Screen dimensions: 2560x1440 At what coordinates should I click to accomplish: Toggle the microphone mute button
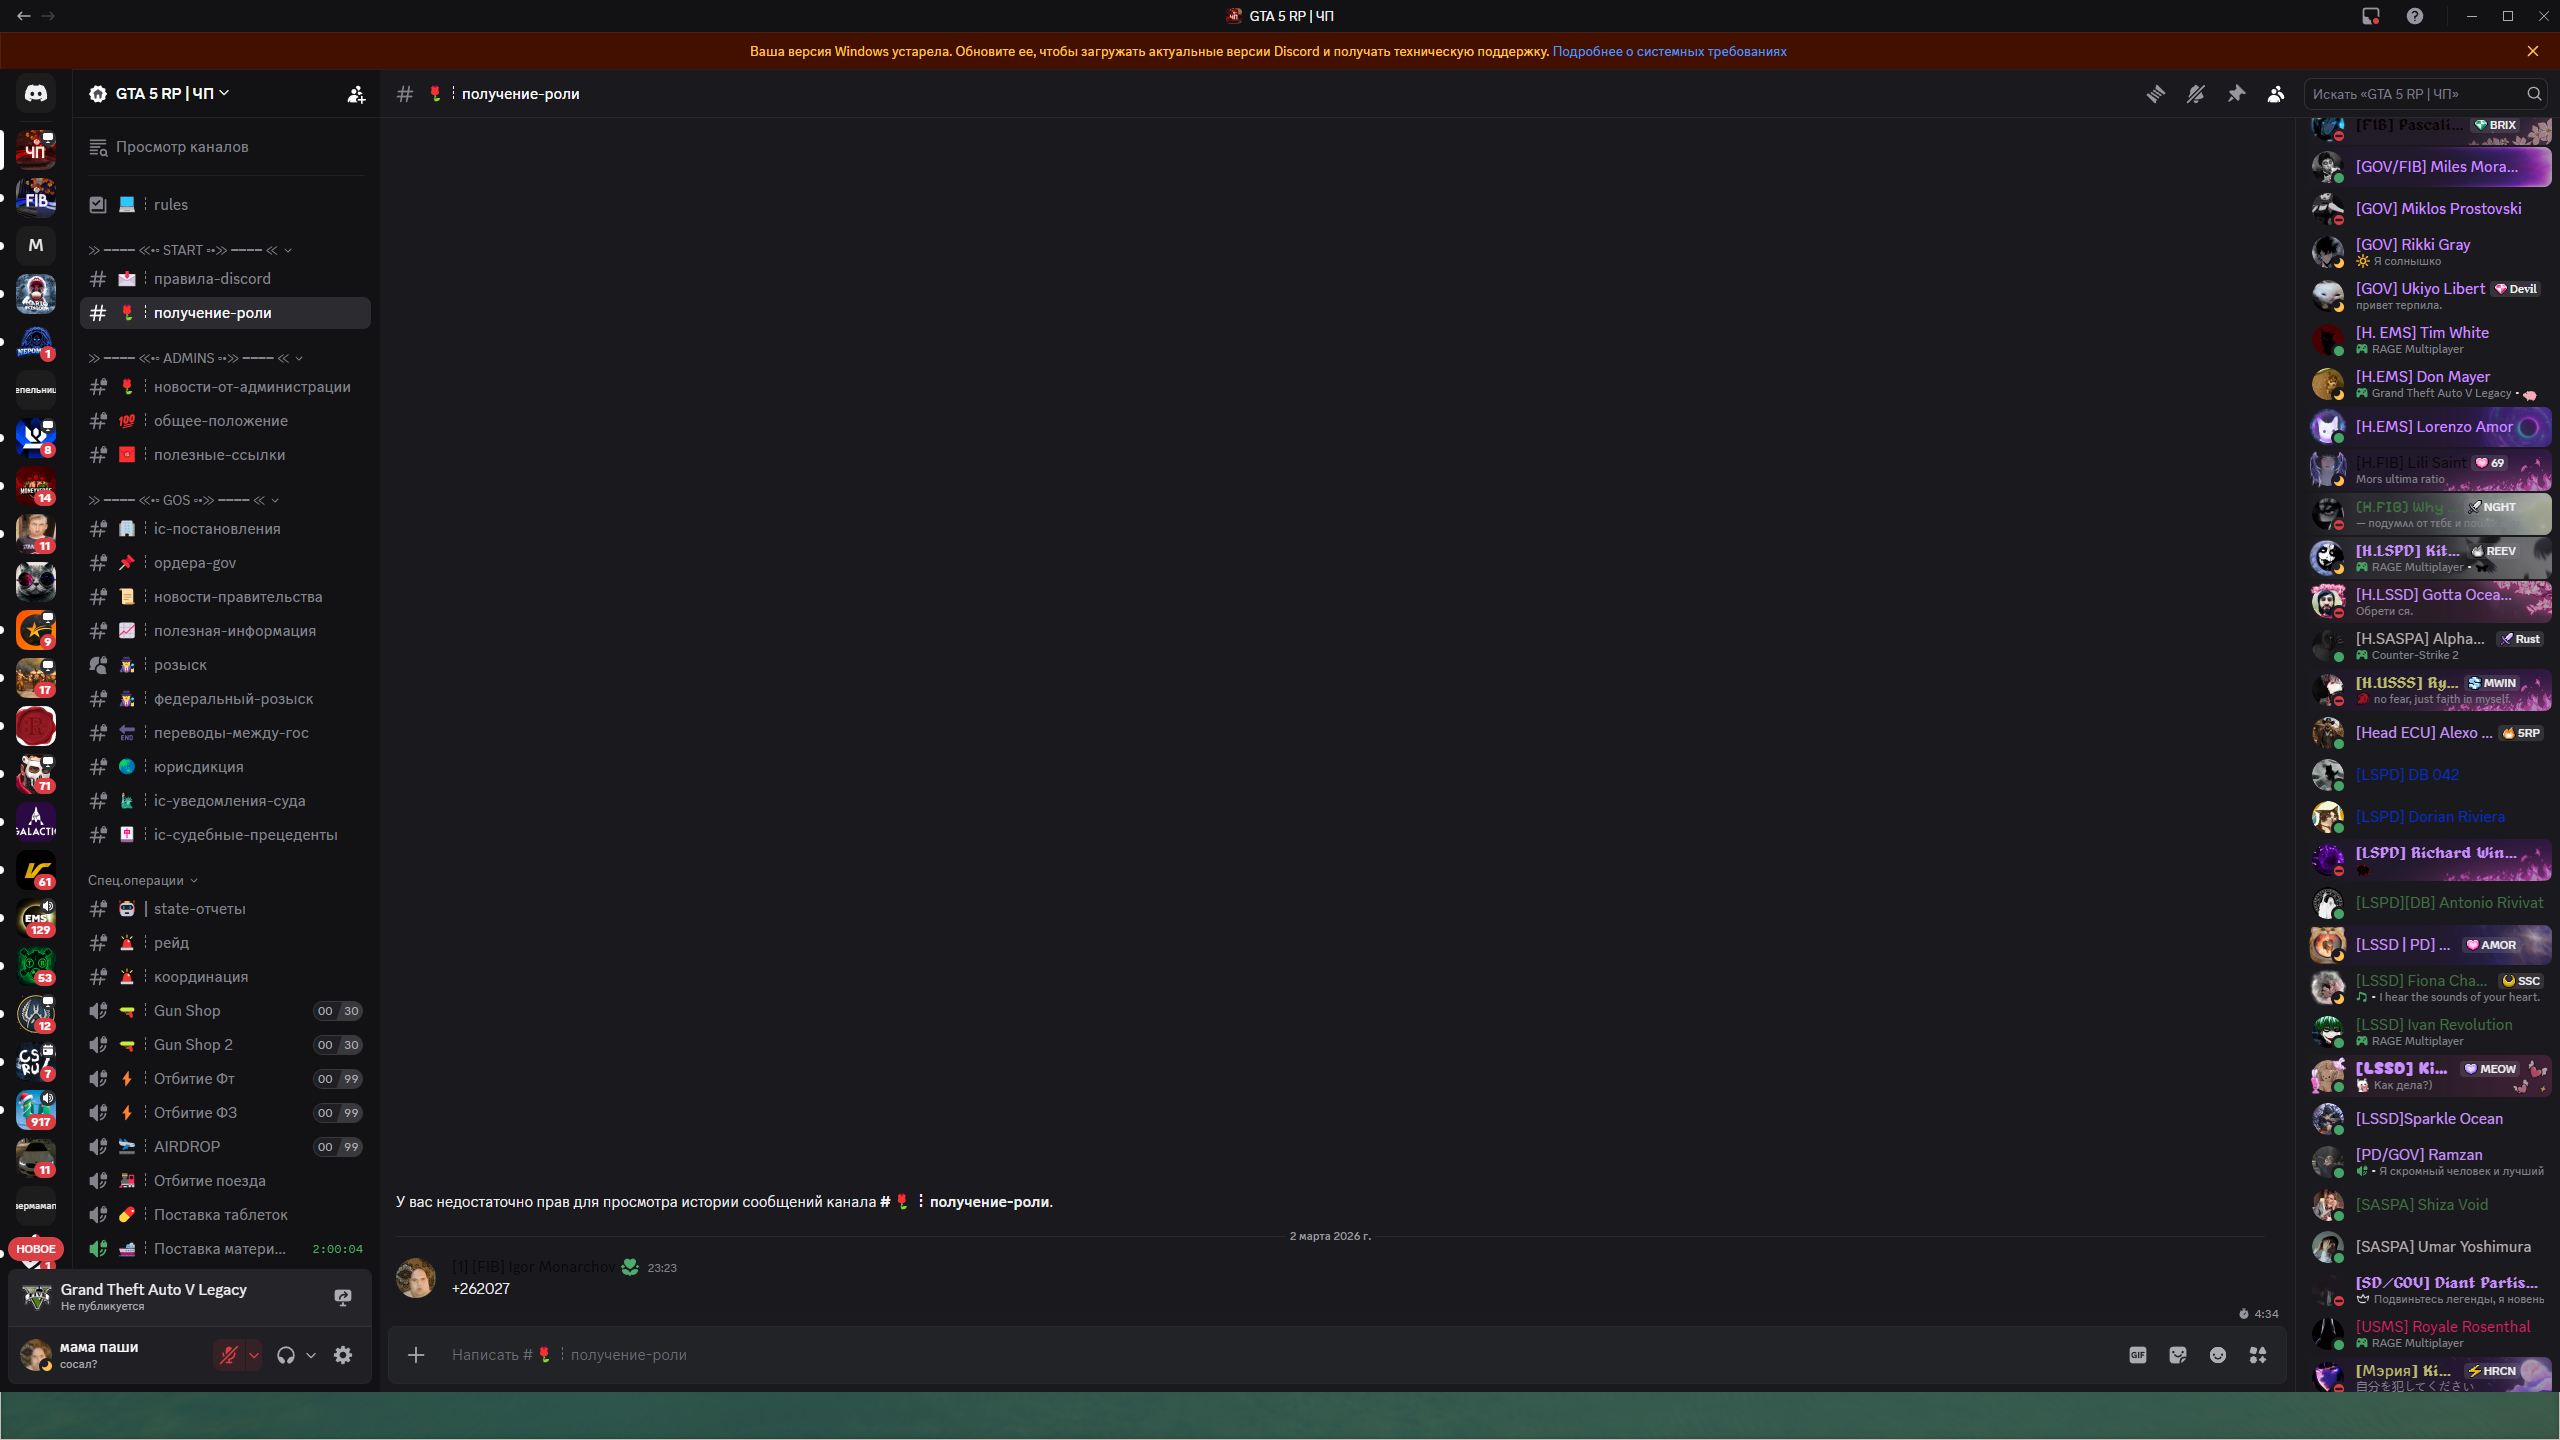(229, 1355)
